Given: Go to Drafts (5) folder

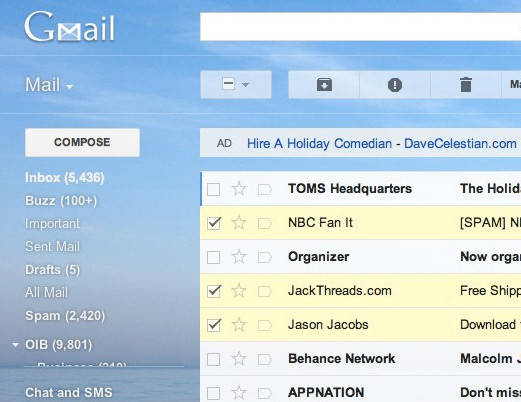Looking at the screenshot, I should 53,270.
